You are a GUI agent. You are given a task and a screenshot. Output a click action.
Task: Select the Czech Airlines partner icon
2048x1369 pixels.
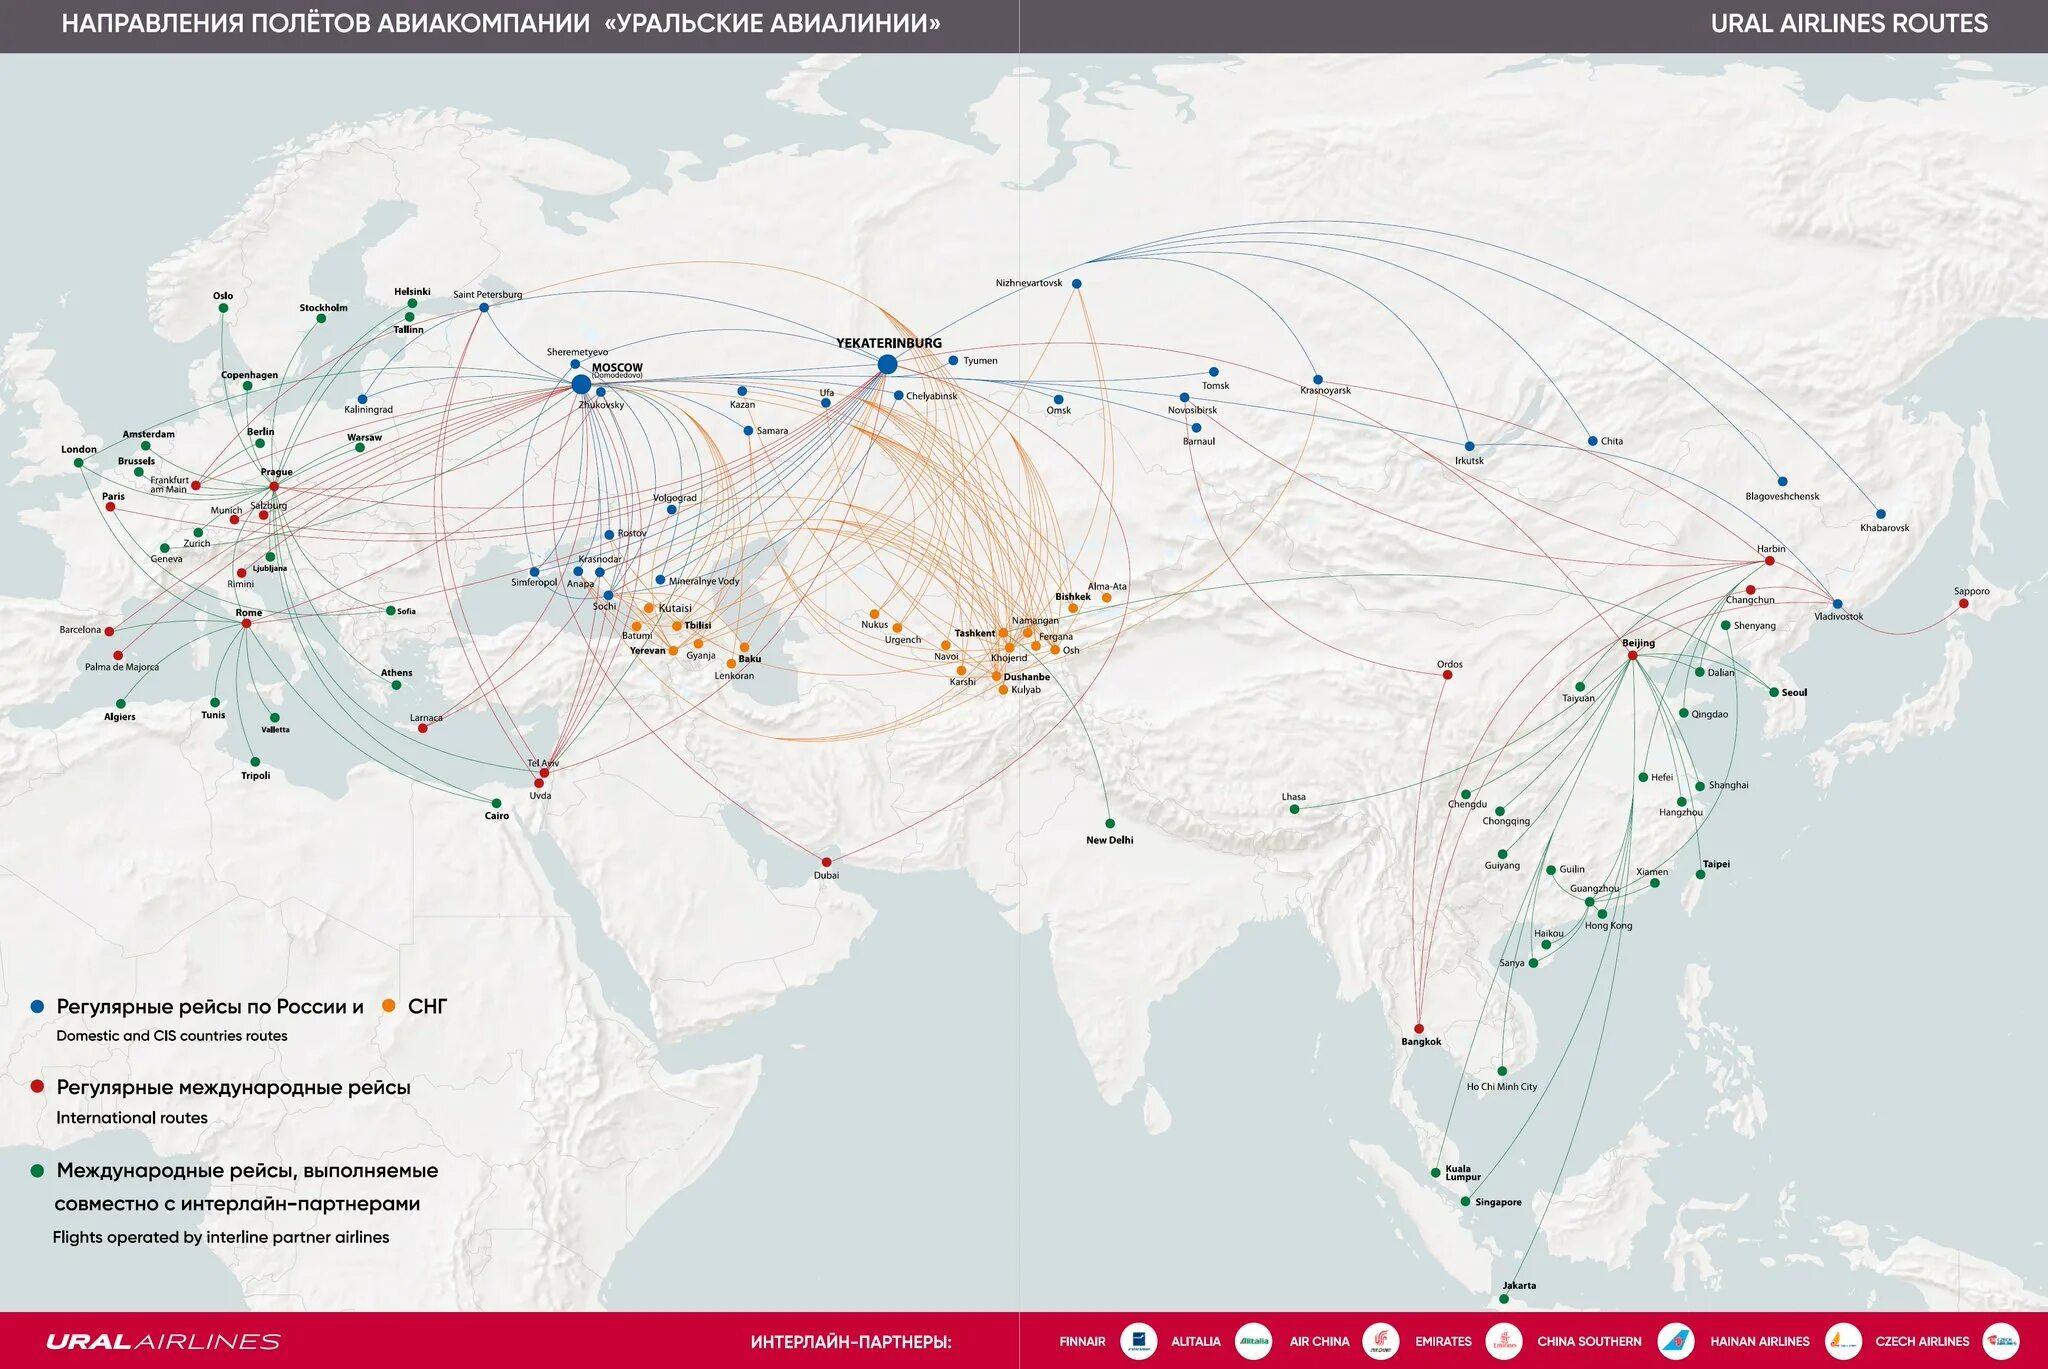2007,1341
